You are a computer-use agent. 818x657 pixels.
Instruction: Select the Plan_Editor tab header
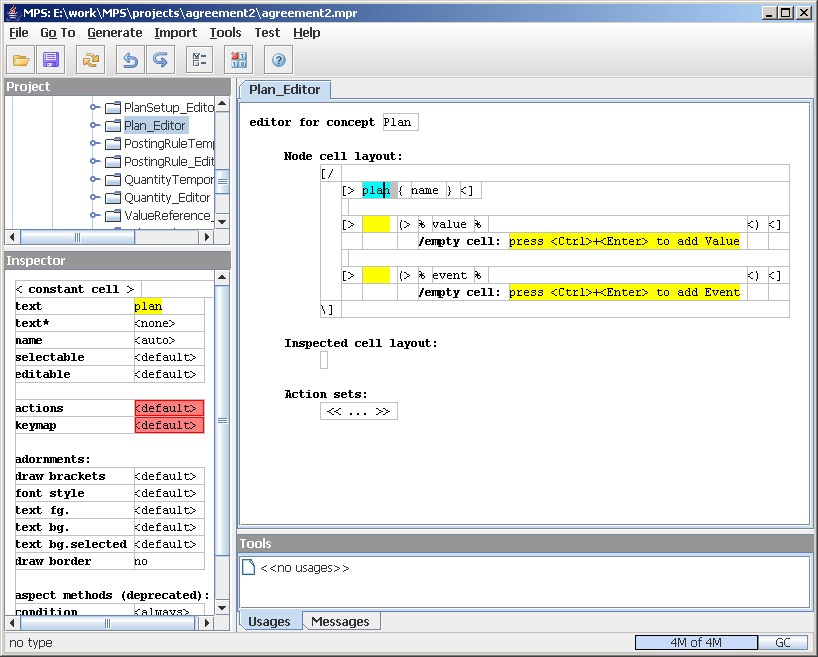point(285,89)
